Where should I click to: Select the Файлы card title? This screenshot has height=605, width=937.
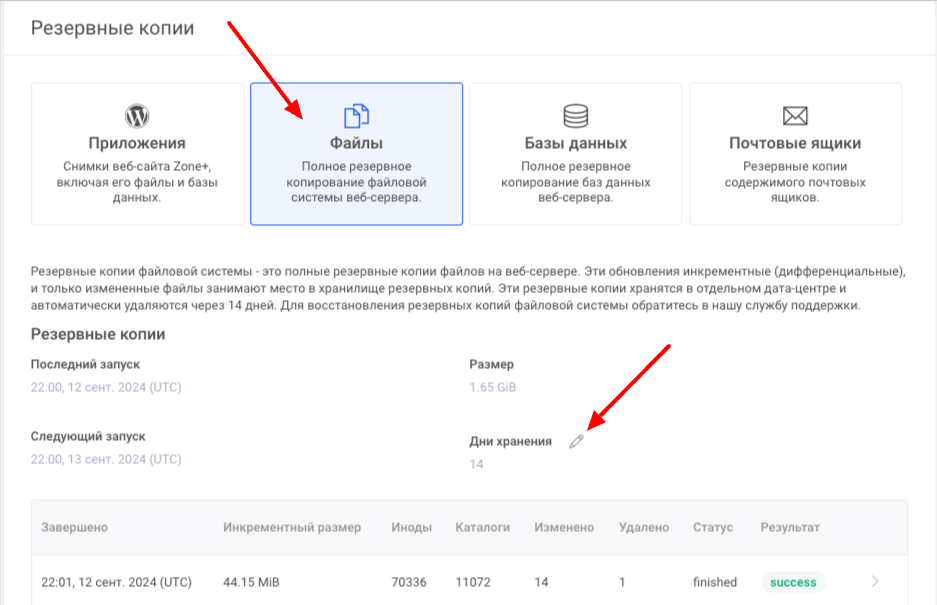coord(356,143)
